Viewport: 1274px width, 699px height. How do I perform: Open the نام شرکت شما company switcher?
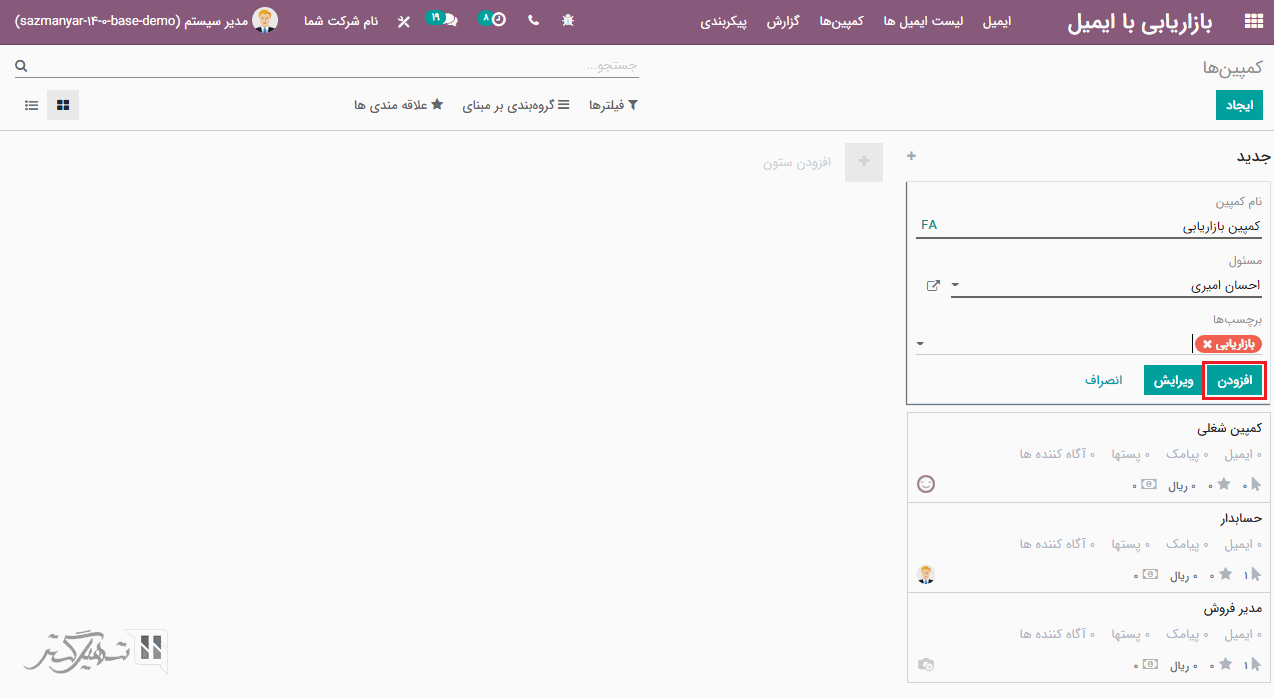tap(341, 20)
